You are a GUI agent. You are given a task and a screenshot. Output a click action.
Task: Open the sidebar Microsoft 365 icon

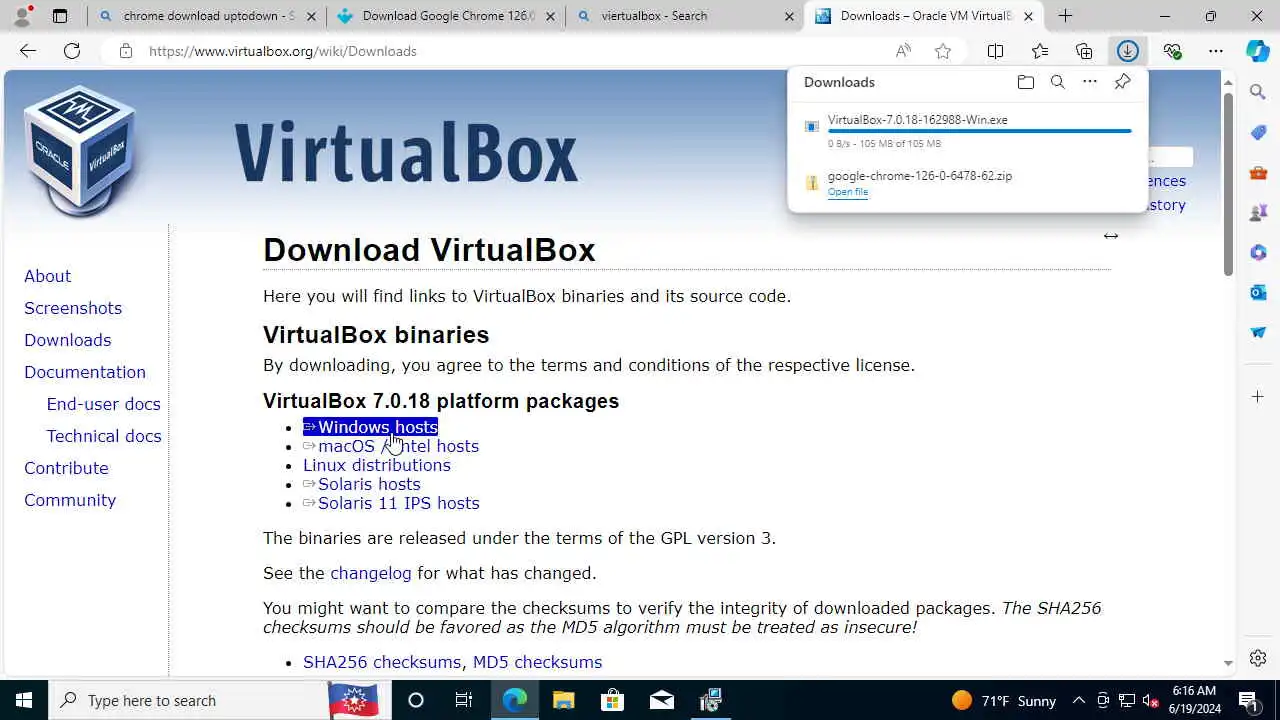(1258, 252)
